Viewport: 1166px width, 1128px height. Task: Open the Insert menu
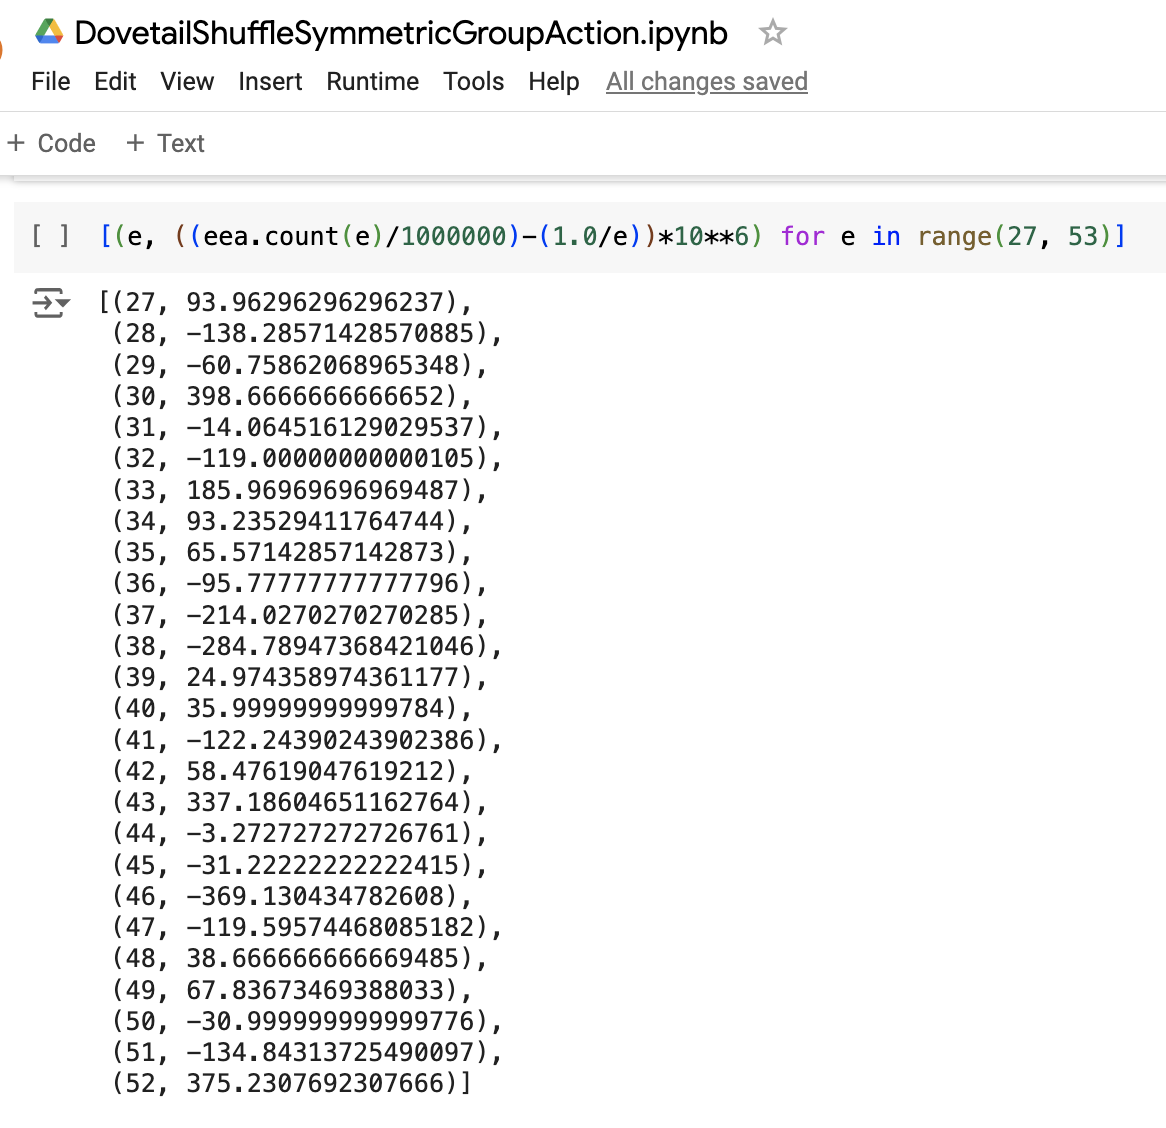click(270, 81)
